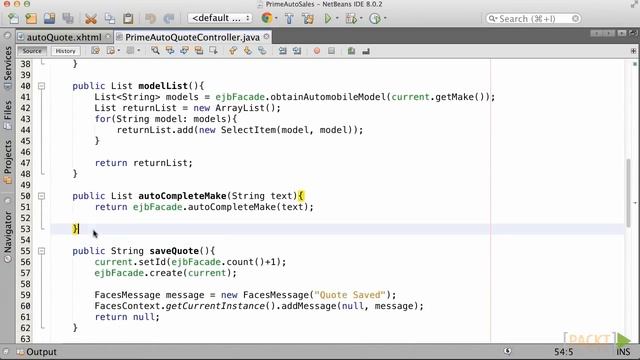The width and height of the screenshot is (640, 360).
Task: Collapse the saveQuote method fold
Action: click(41, 251)
